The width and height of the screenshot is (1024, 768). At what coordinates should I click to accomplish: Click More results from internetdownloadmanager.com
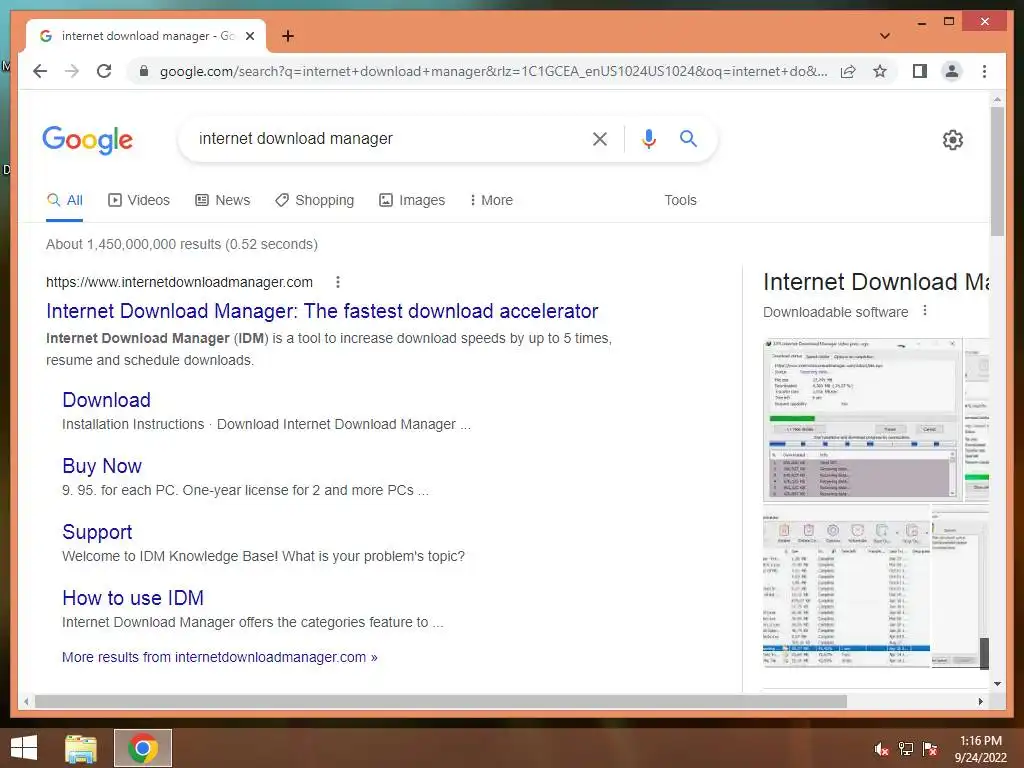pyautogui.click(x=219, y=657)
